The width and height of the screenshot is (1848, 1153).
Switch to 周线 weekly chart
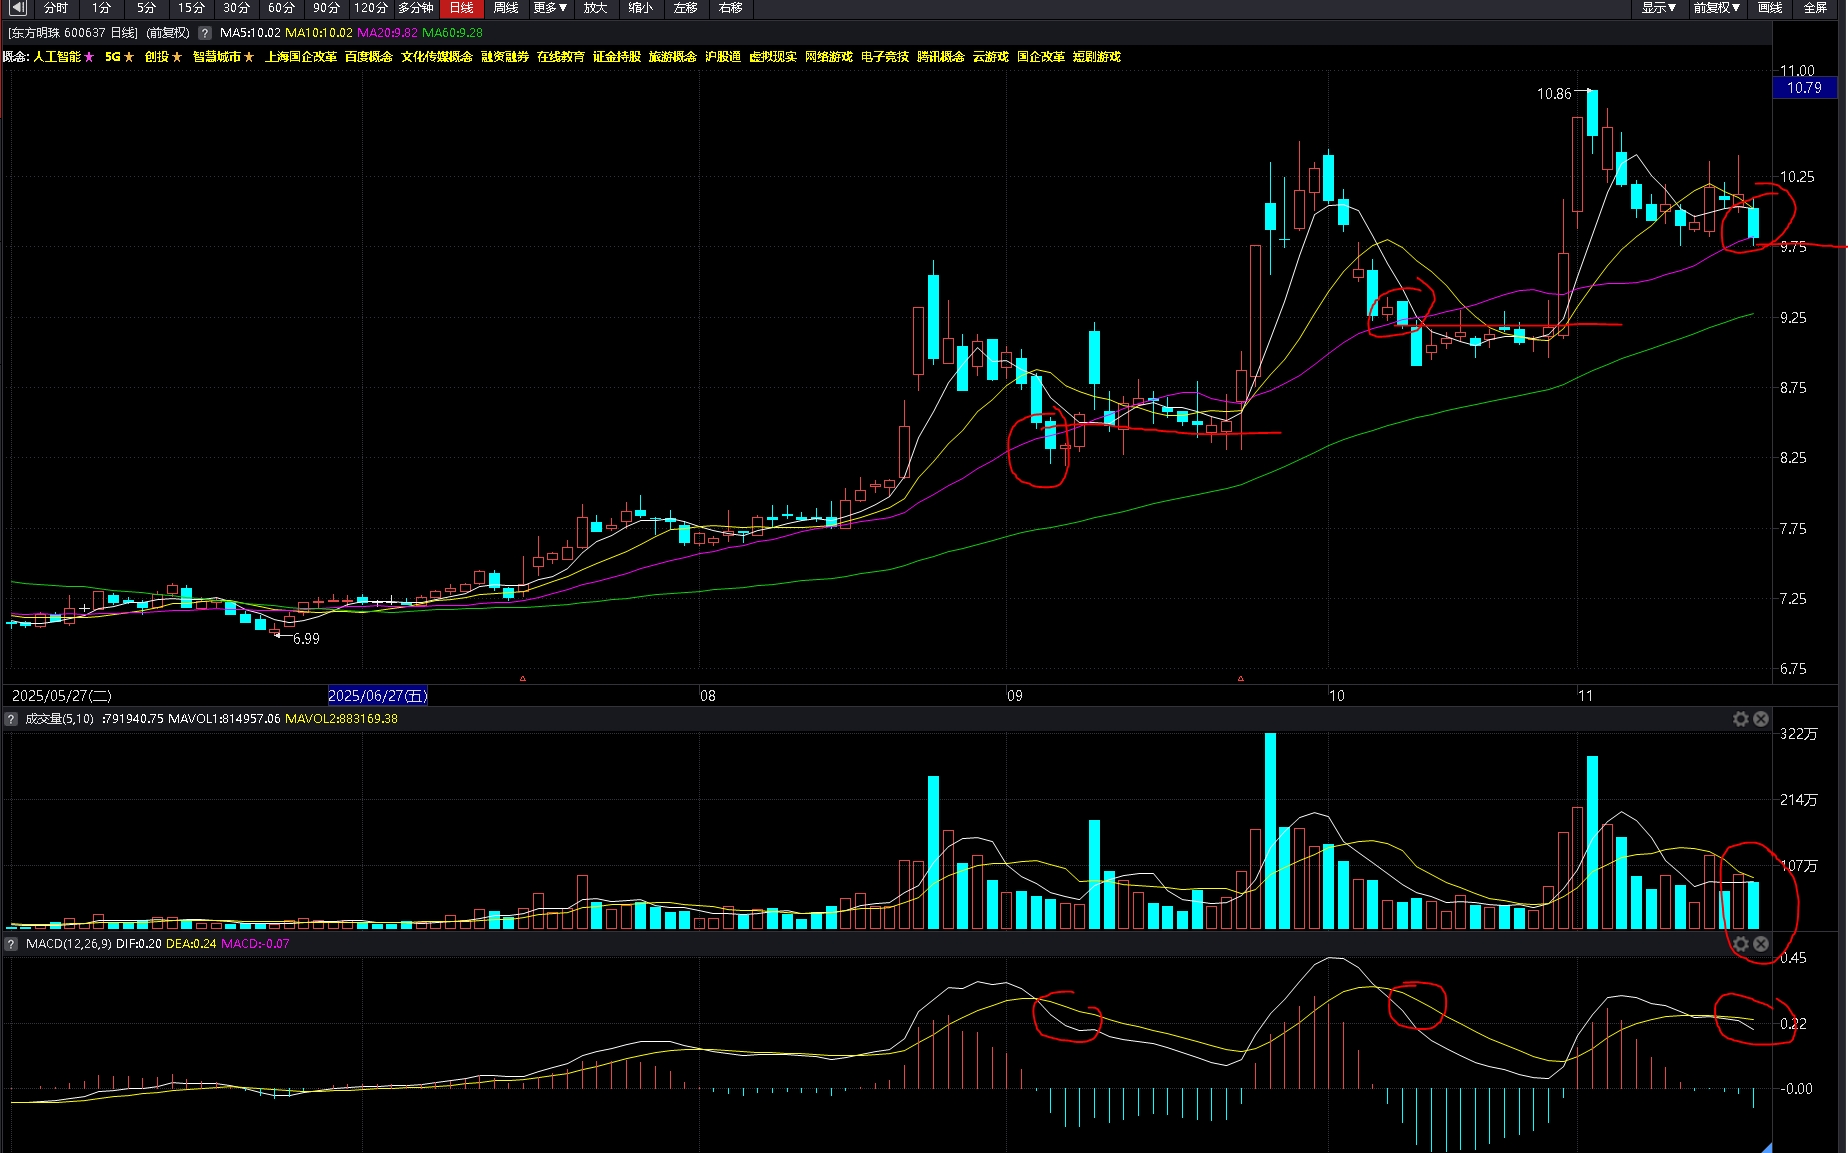click(506, 8)
